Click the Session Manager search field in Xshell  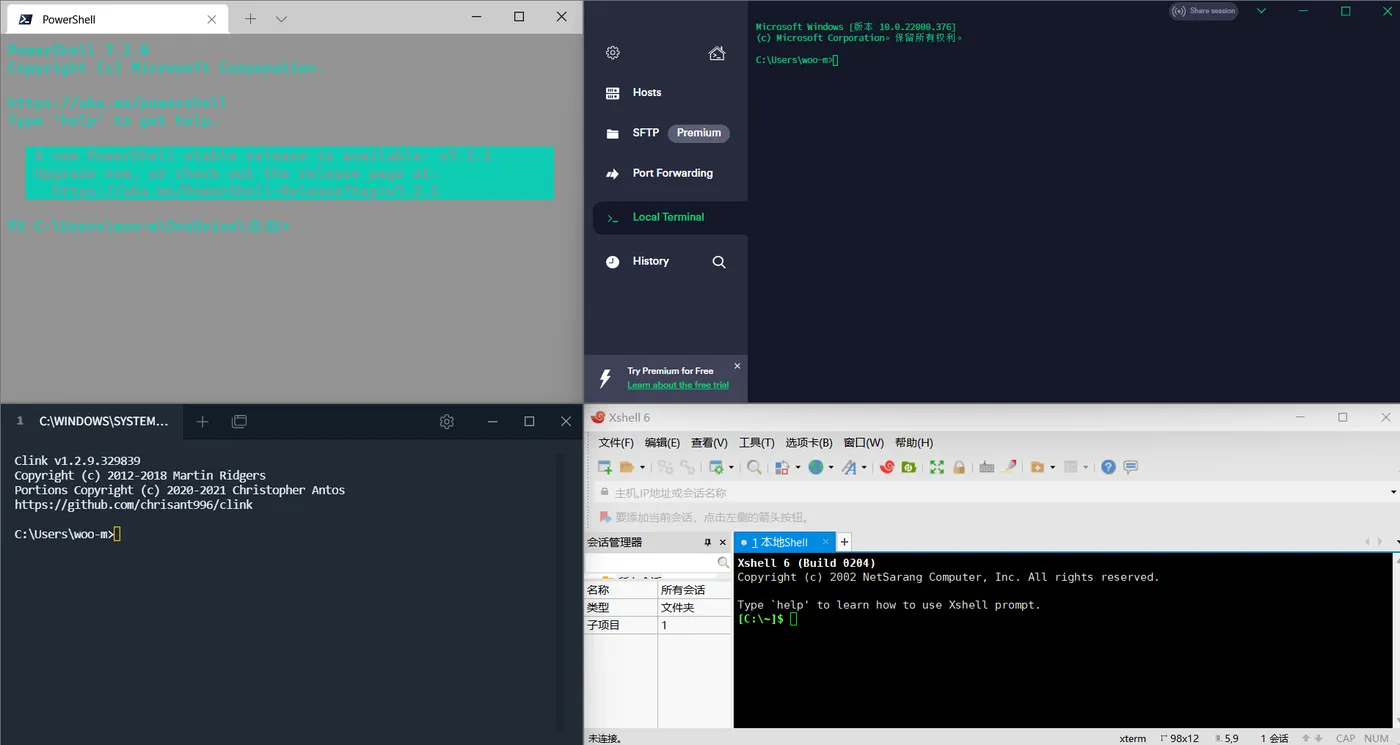(658, 564)
